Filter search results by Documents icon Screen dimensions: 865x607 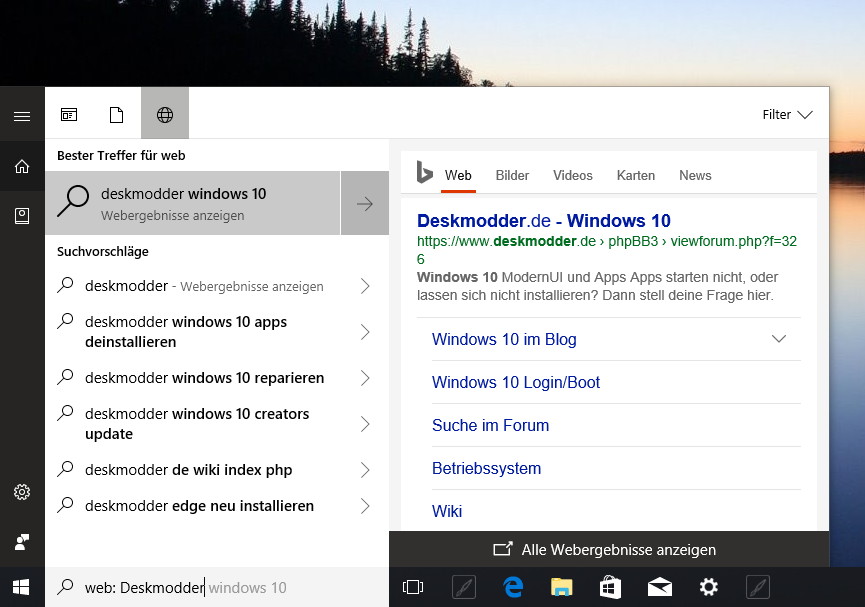(x=116, y=115)
